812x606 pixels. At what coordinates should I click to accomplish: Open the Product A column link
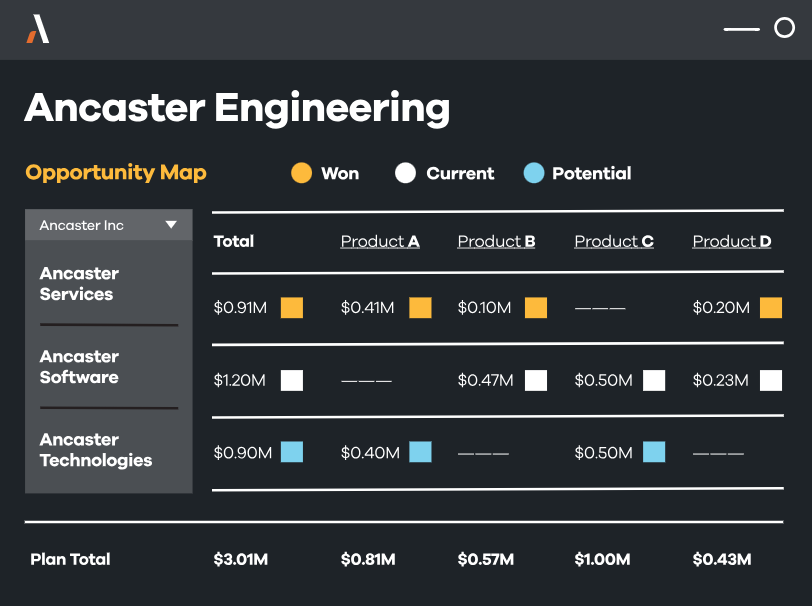click(380, 241)
